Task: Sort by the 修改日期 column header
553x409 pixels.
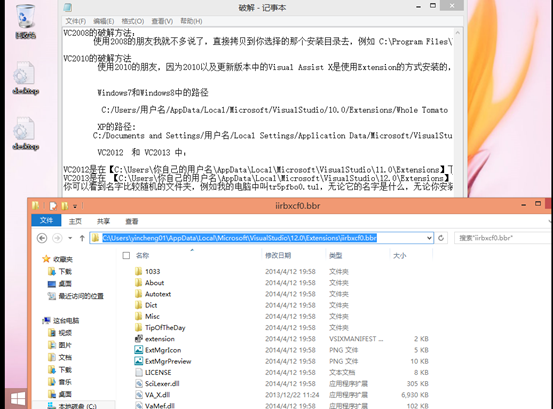Action: [x=278, y=255]
